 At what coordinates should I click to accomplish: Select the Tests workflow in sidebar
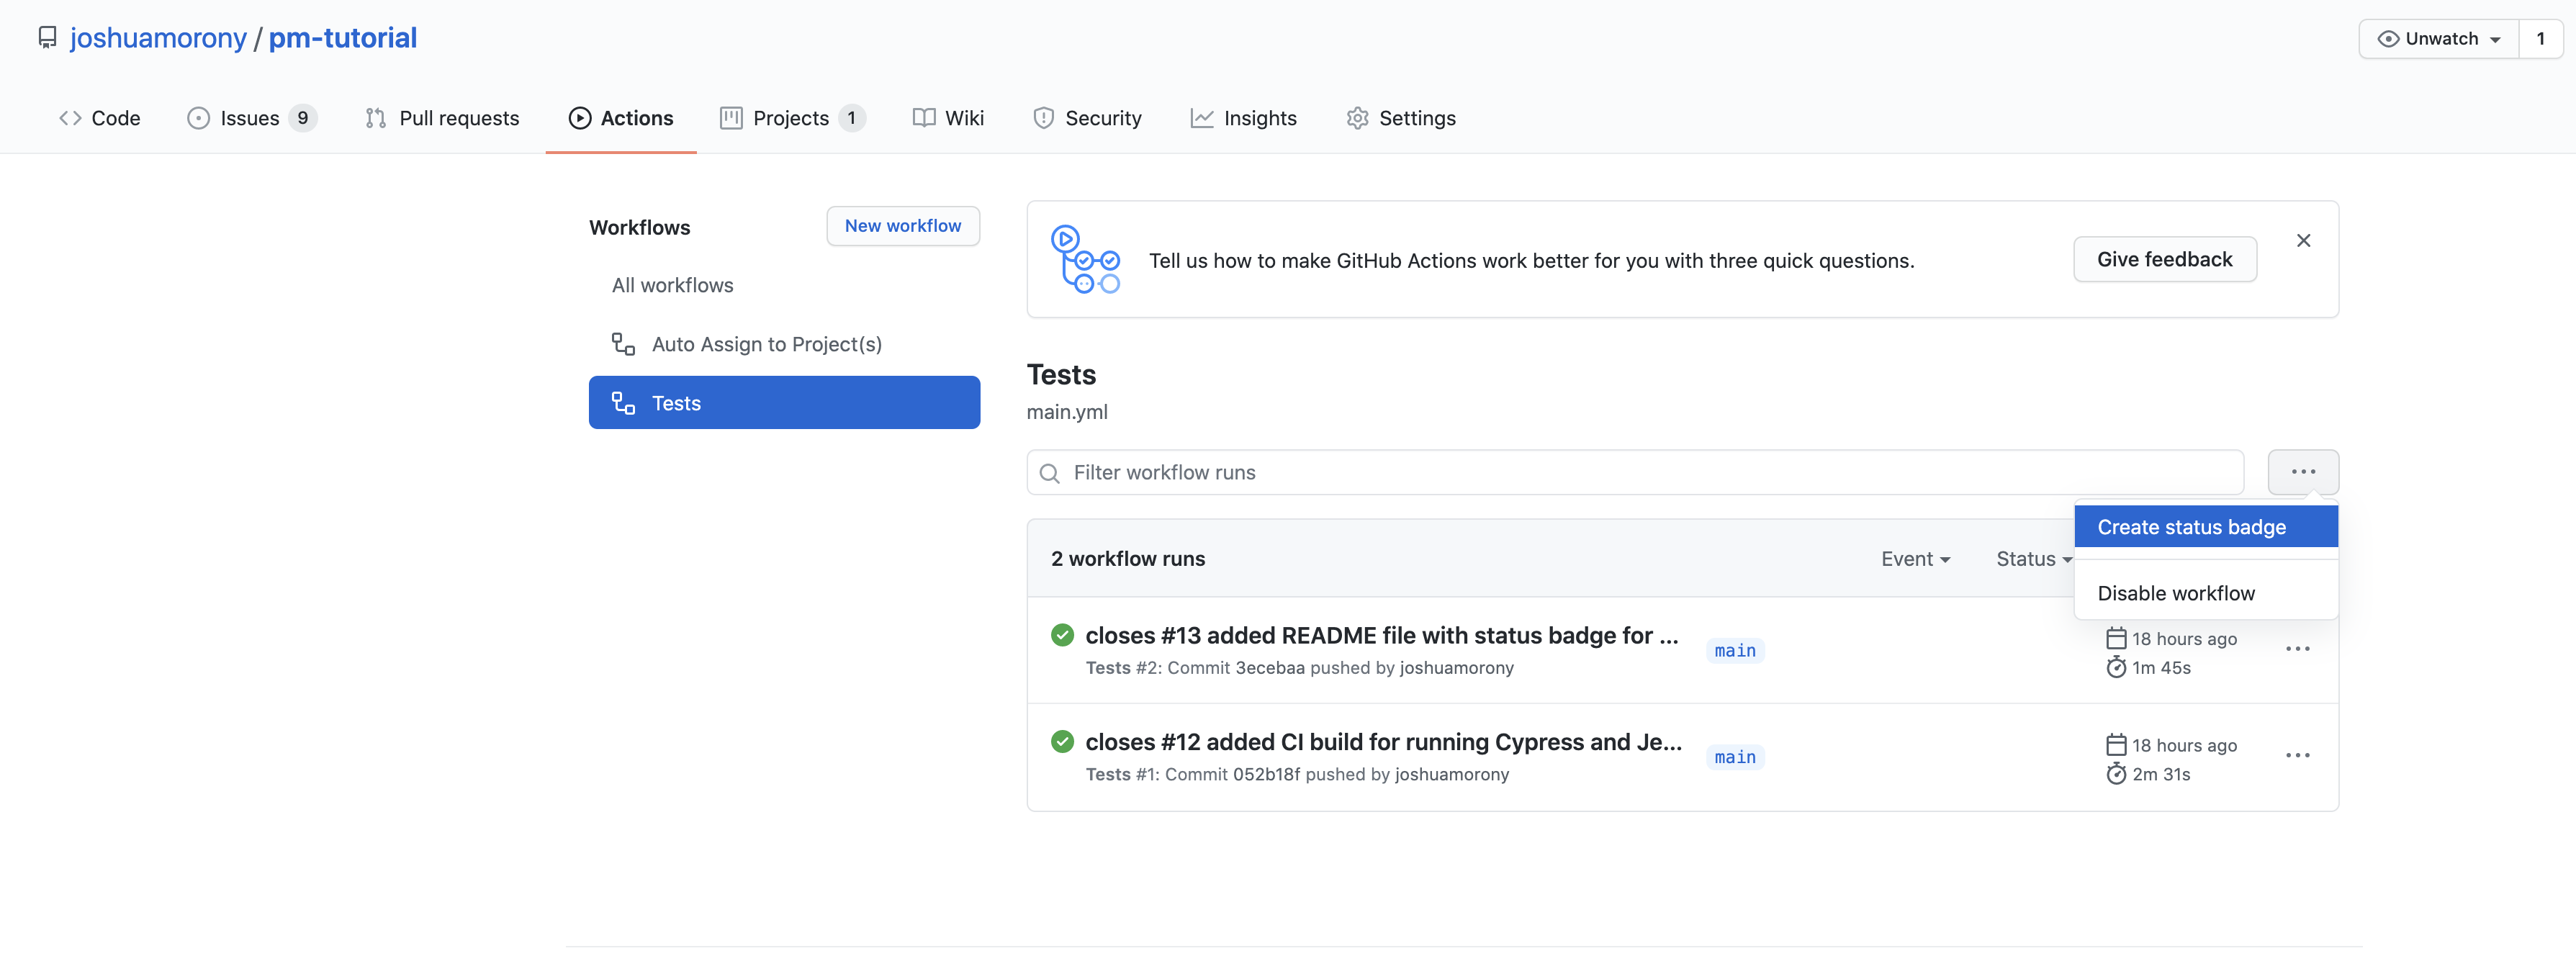(784, 403)
